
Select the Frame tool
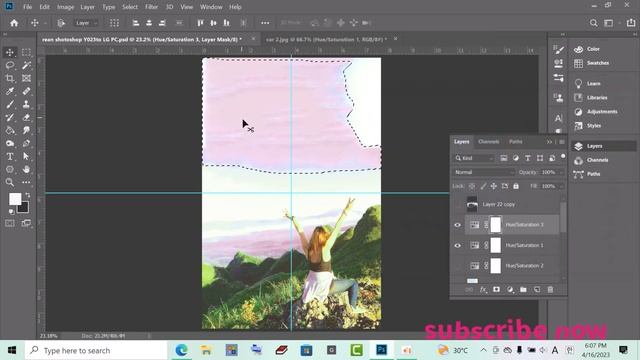26,78
